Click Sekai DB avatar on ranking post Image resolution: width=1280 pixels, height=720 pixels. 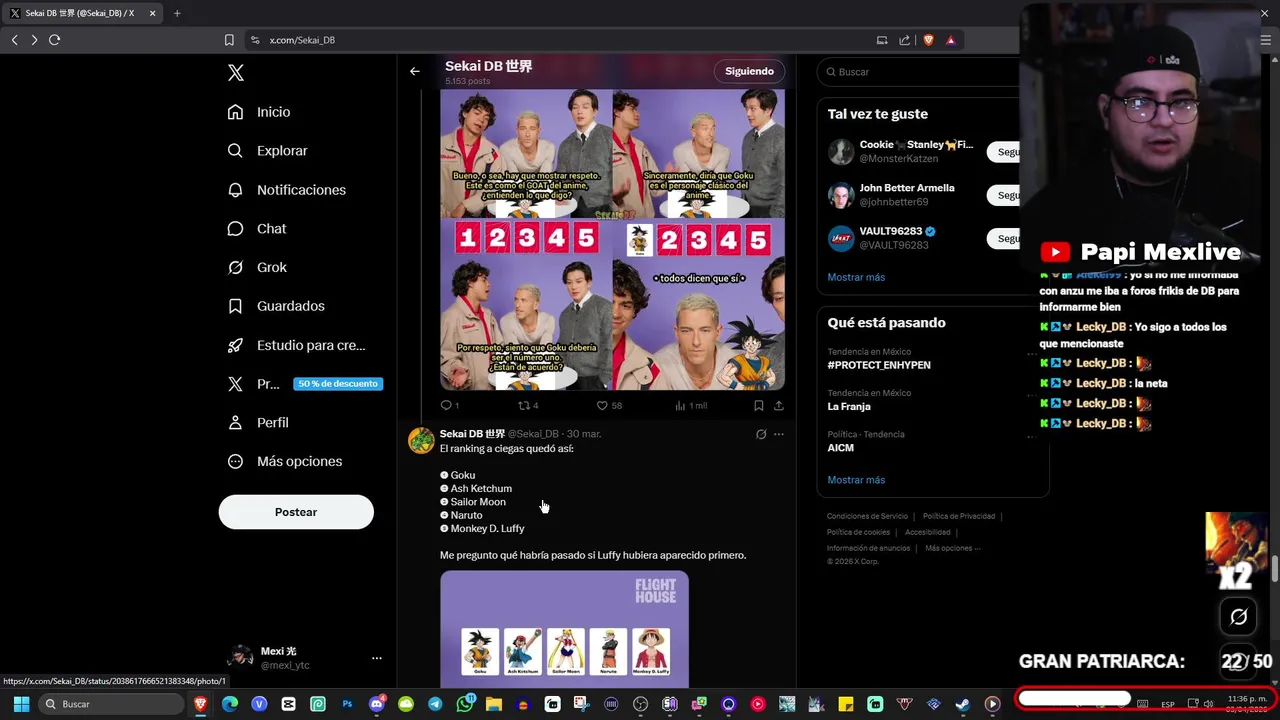(x=421, y=441)
